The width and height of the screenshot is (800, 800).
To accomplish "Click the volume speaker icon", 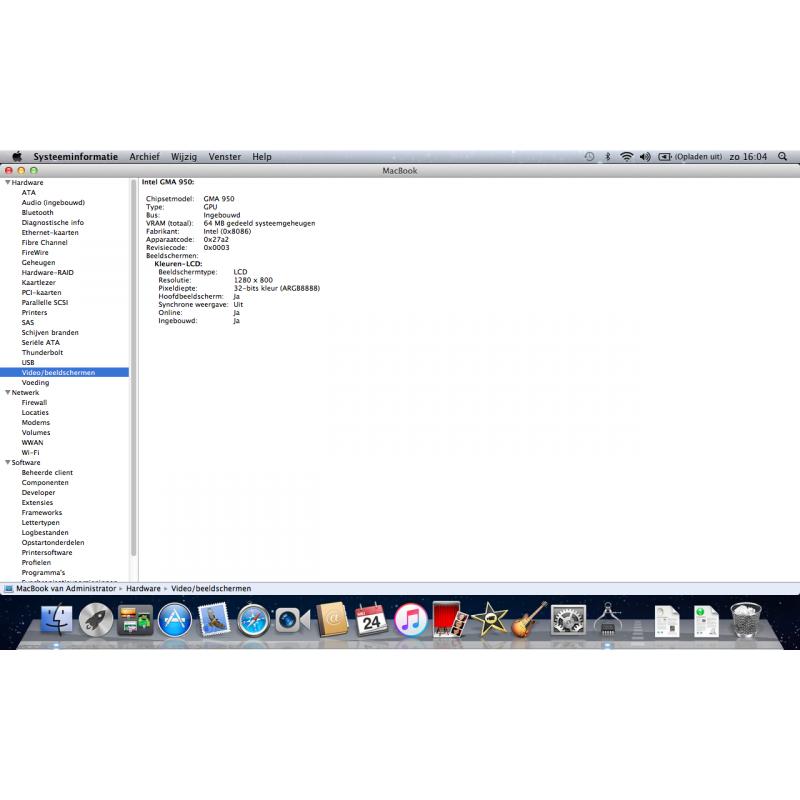I will coord(645,157).
